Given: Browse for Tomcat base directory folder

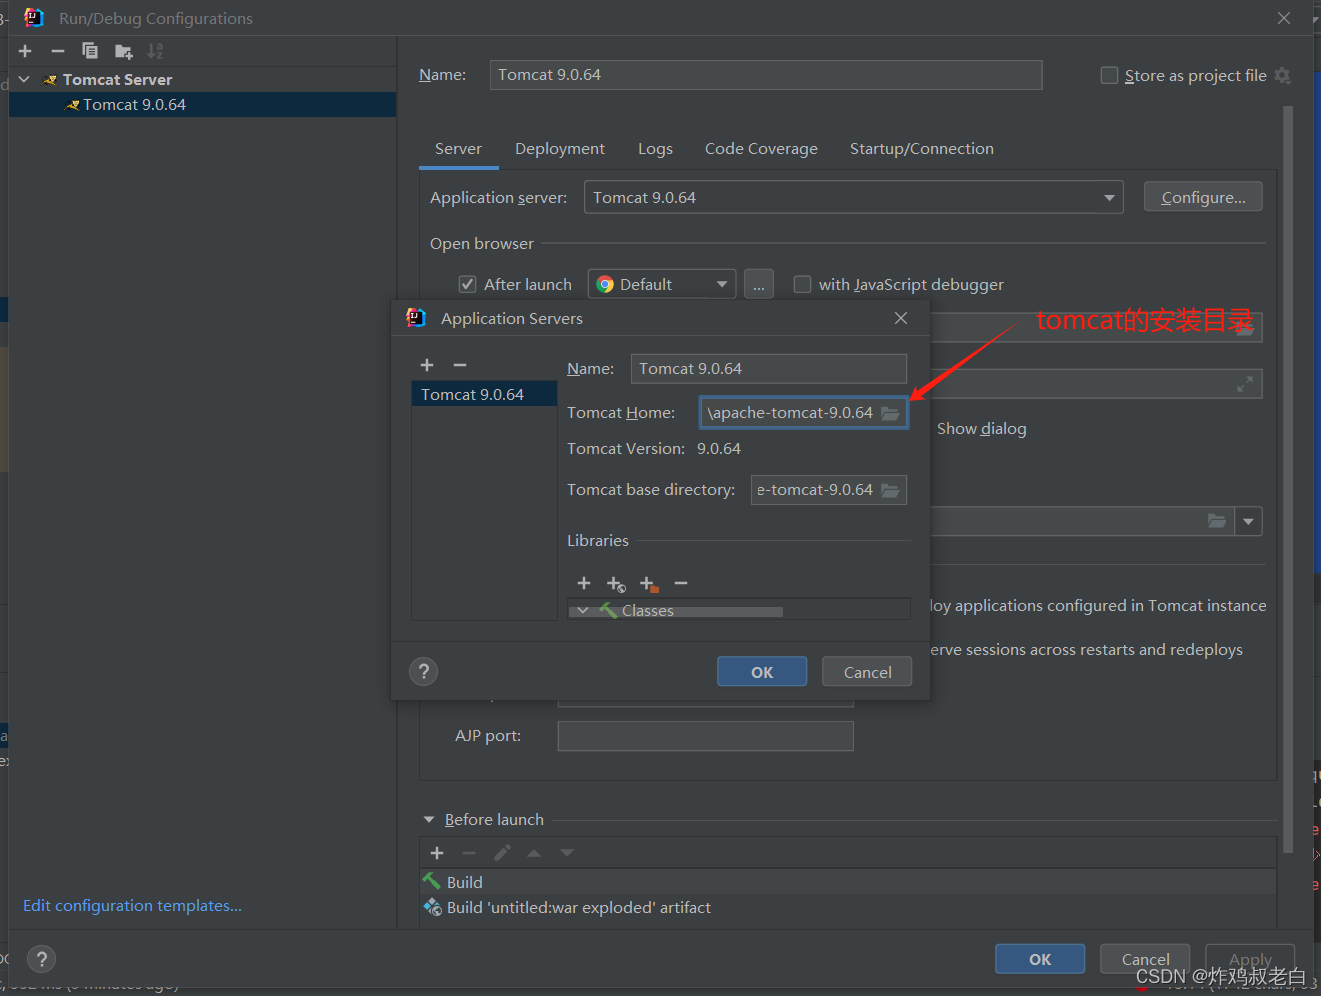Looking at the screenshot, I should tap(890, 490).
